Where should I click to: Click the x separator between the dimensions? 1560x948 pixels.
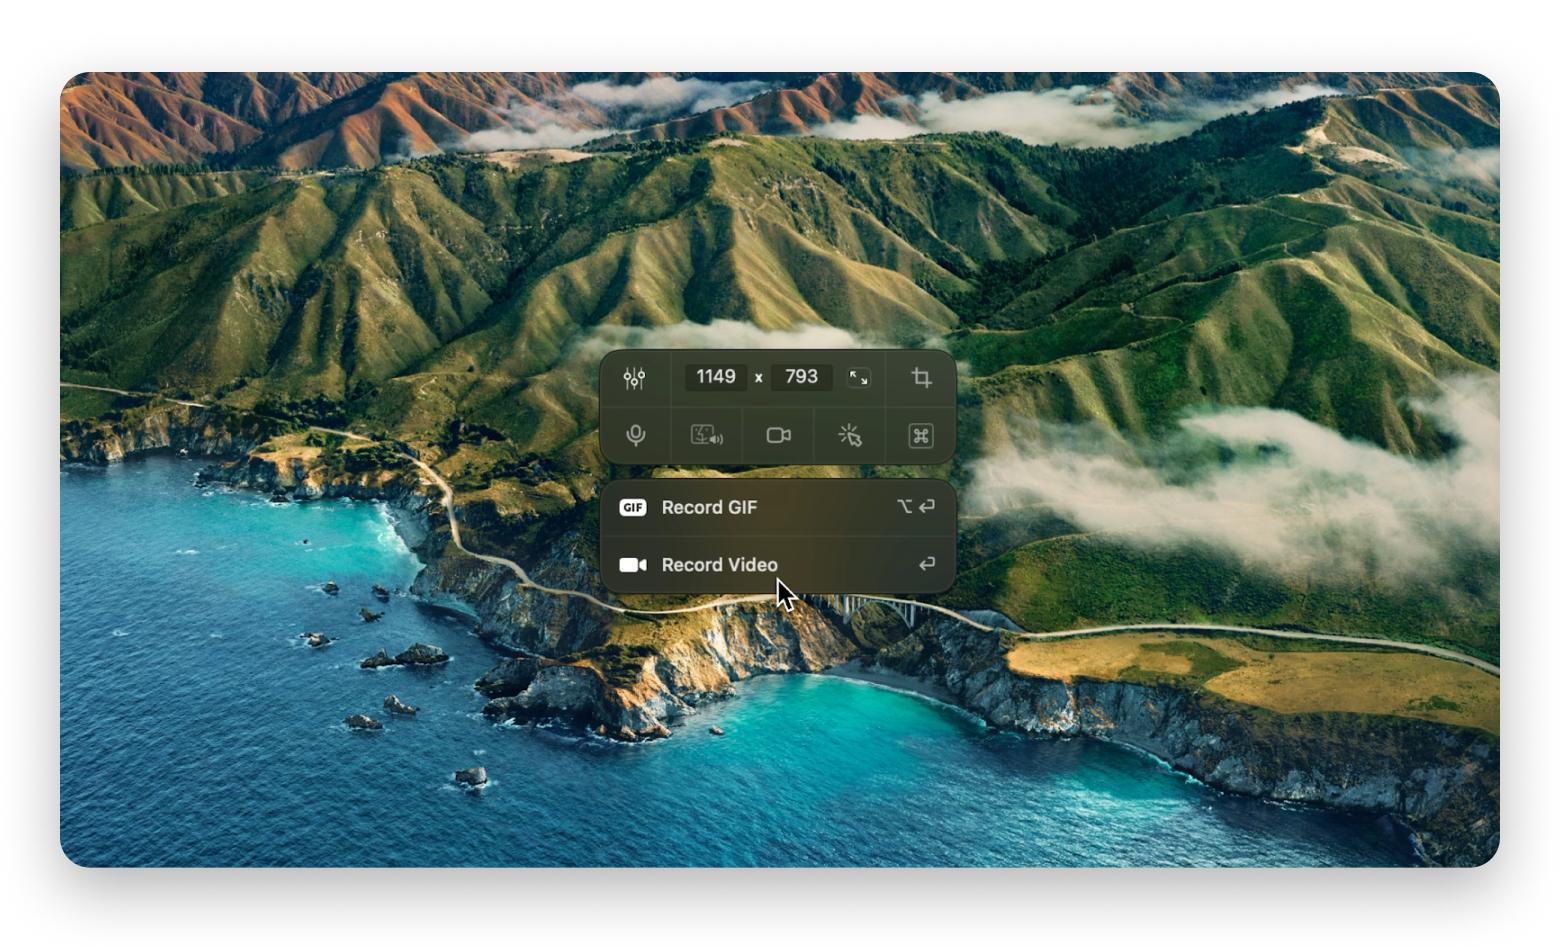pos(759,378)
